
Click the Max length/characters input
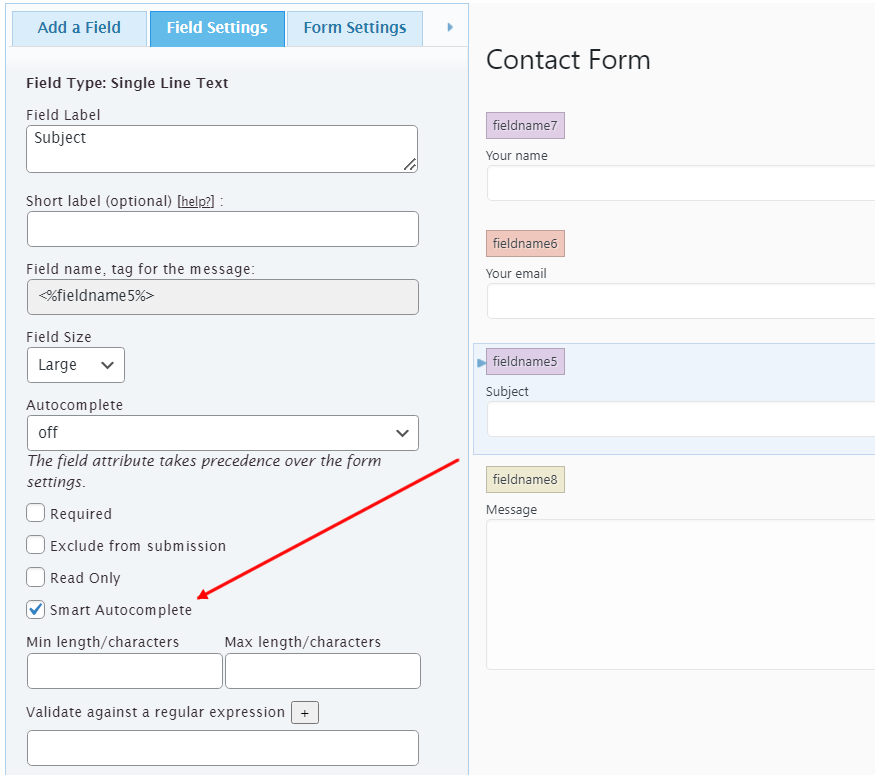click(x=322, y=671)
